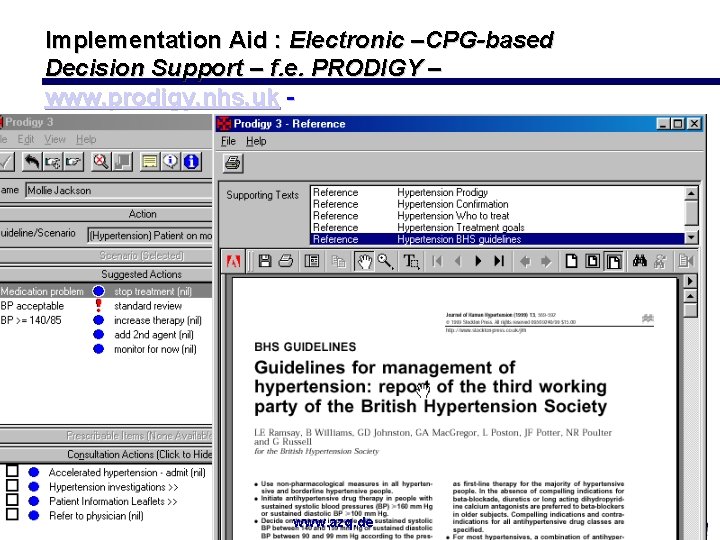Click the Action header bar
Image resolution: width=720 pixels, height=540 pixels.
pyautogui.click(x=106, y=214)
